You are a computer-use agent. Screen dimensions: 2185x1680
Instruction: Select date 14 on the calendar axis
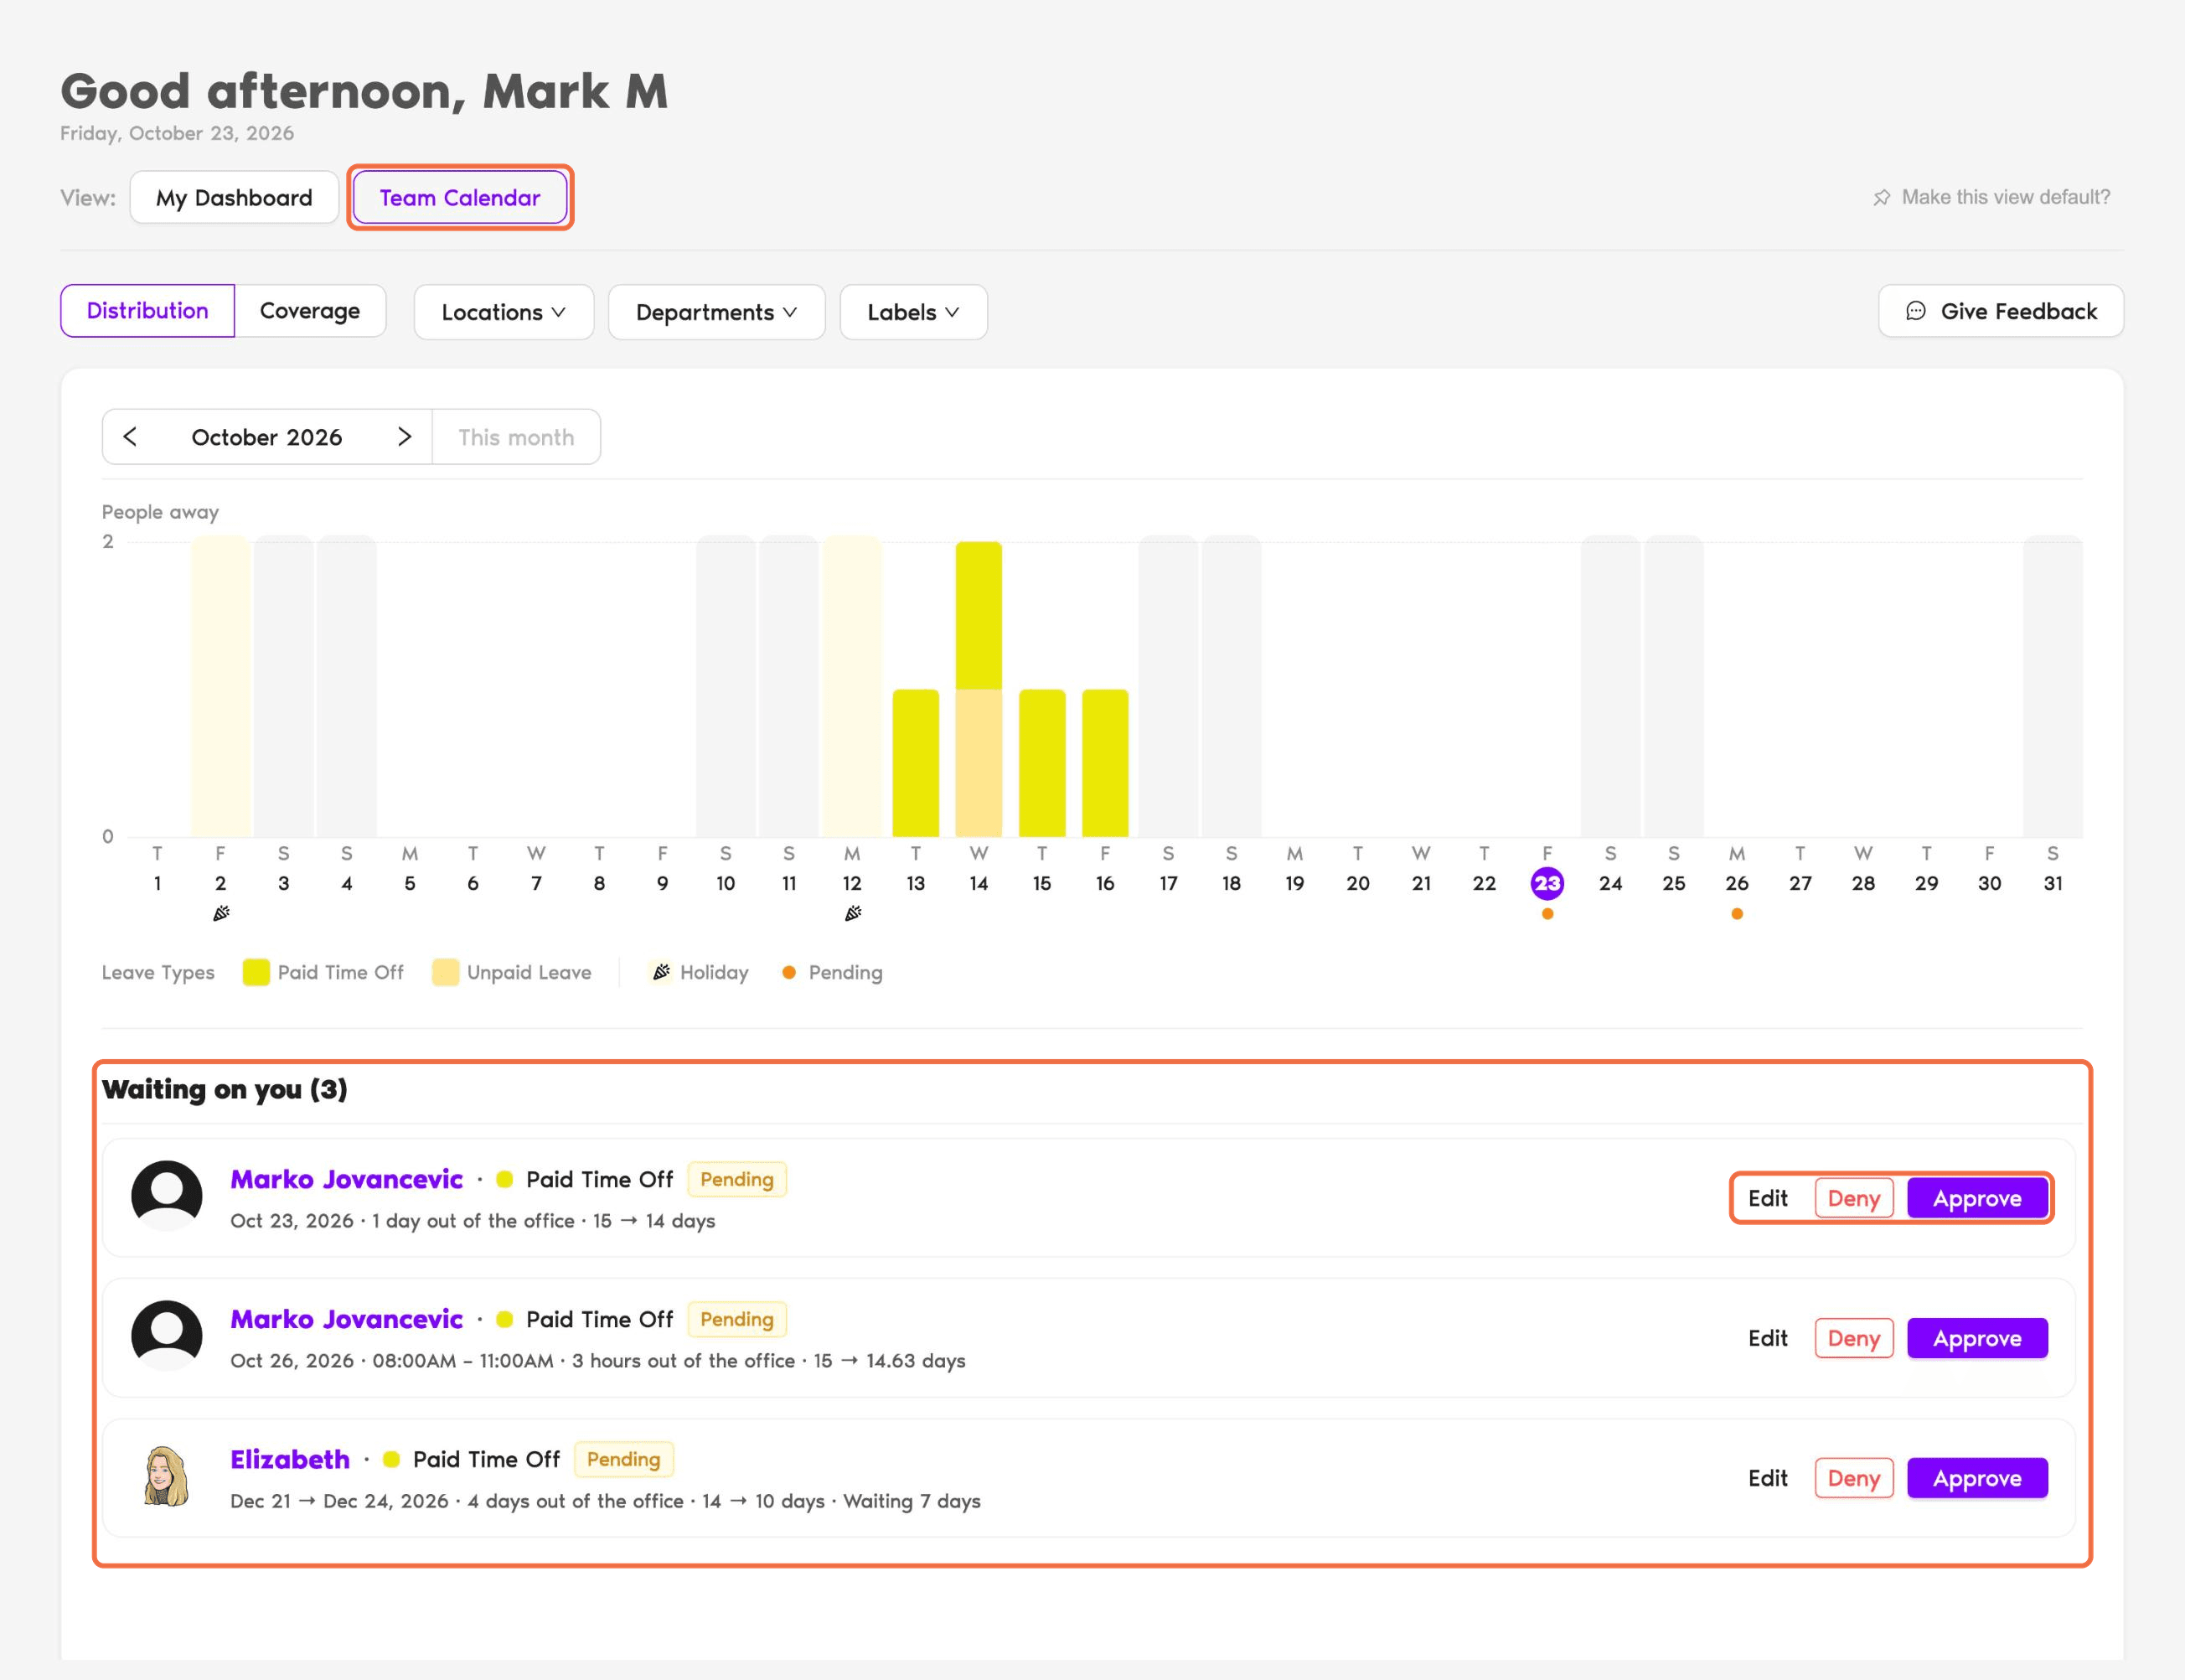[978, 883]
